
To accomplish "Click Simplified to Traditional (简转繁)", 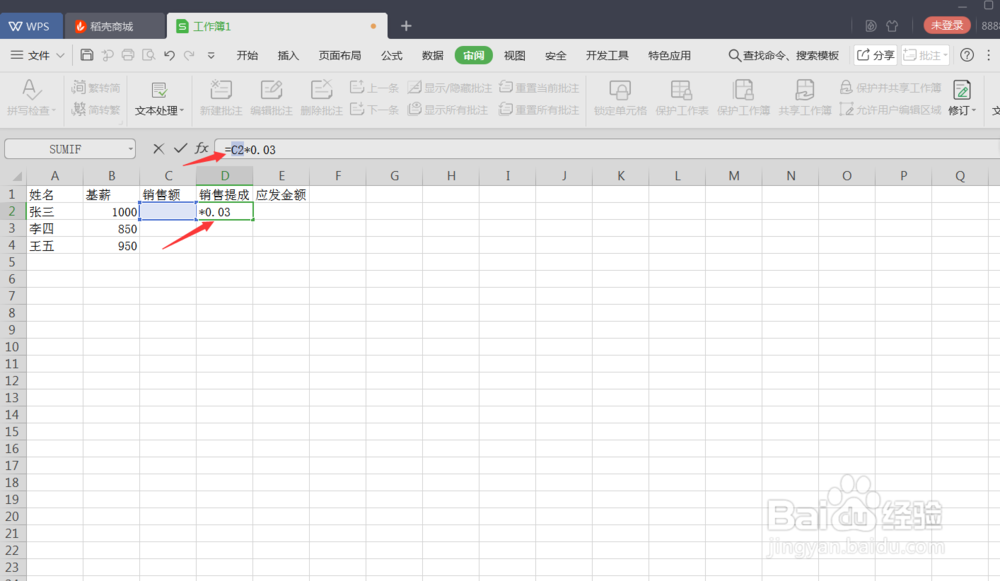I will coord(96,109).
